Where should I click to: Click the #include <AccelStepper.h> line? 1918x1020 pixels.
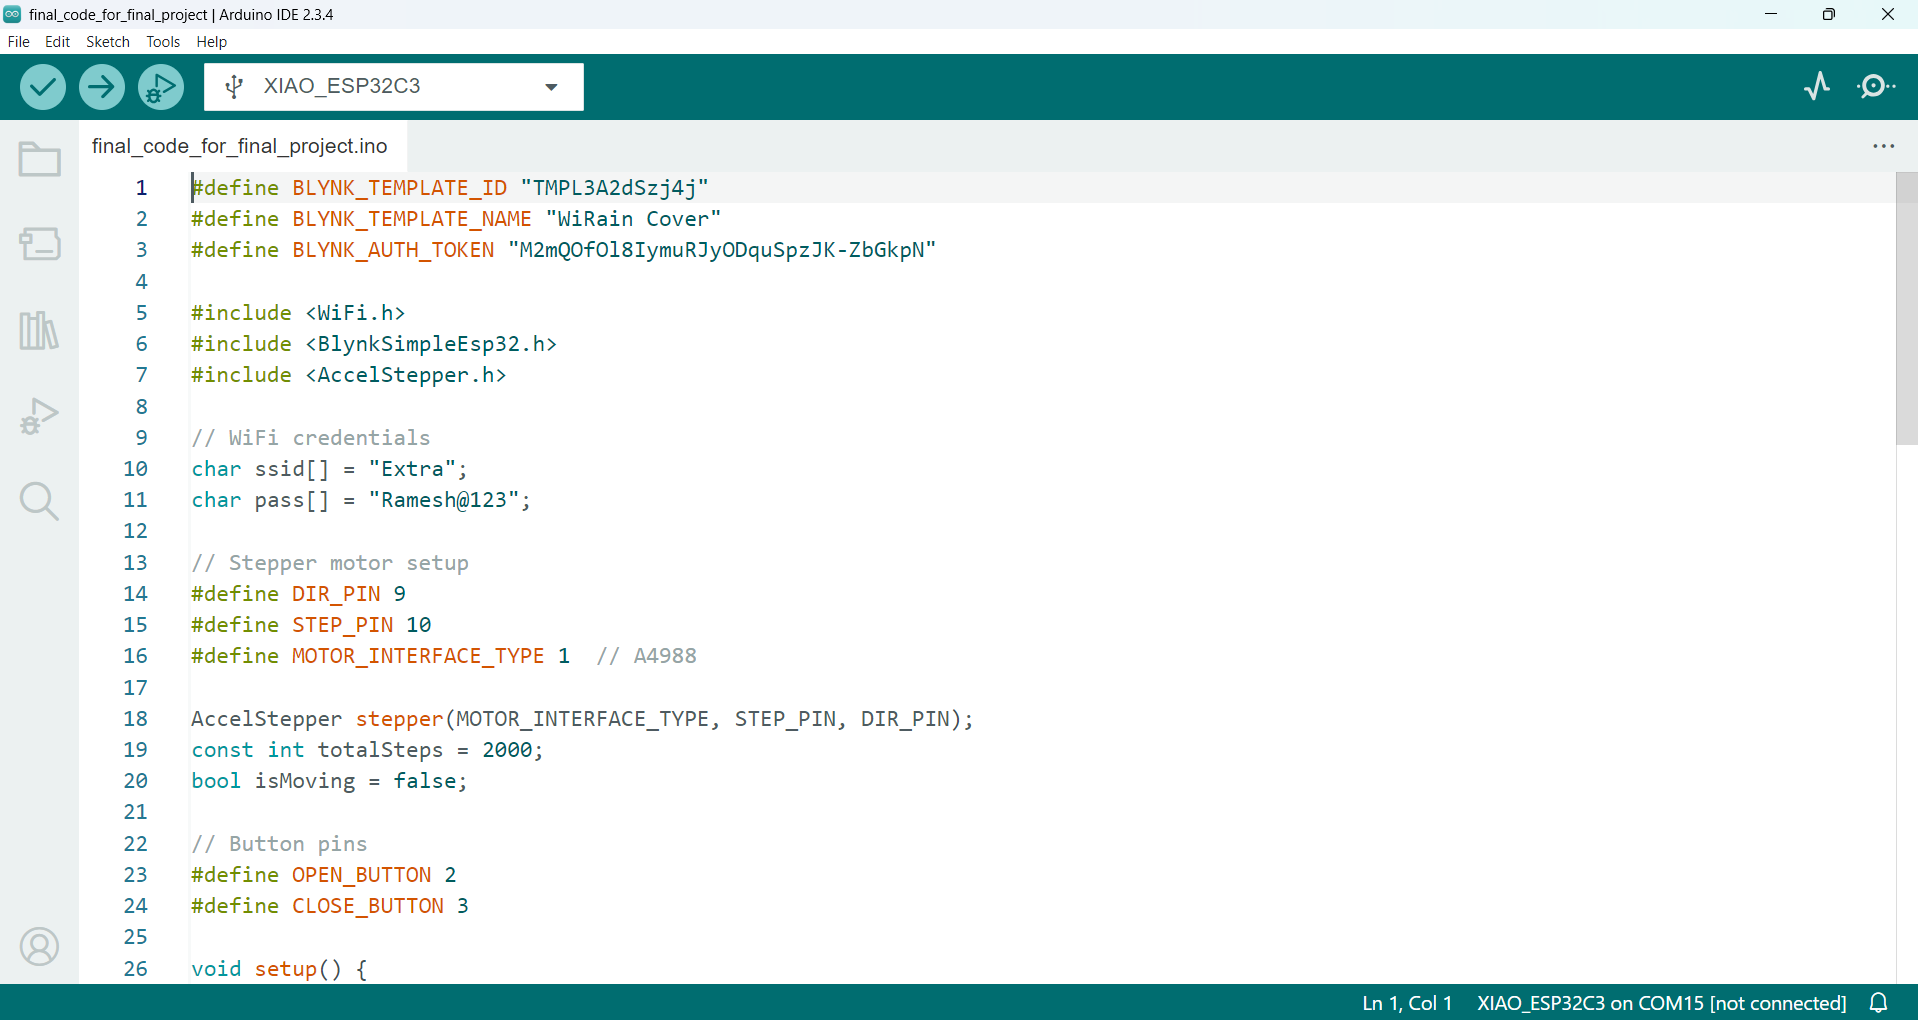tap(349, 375)
